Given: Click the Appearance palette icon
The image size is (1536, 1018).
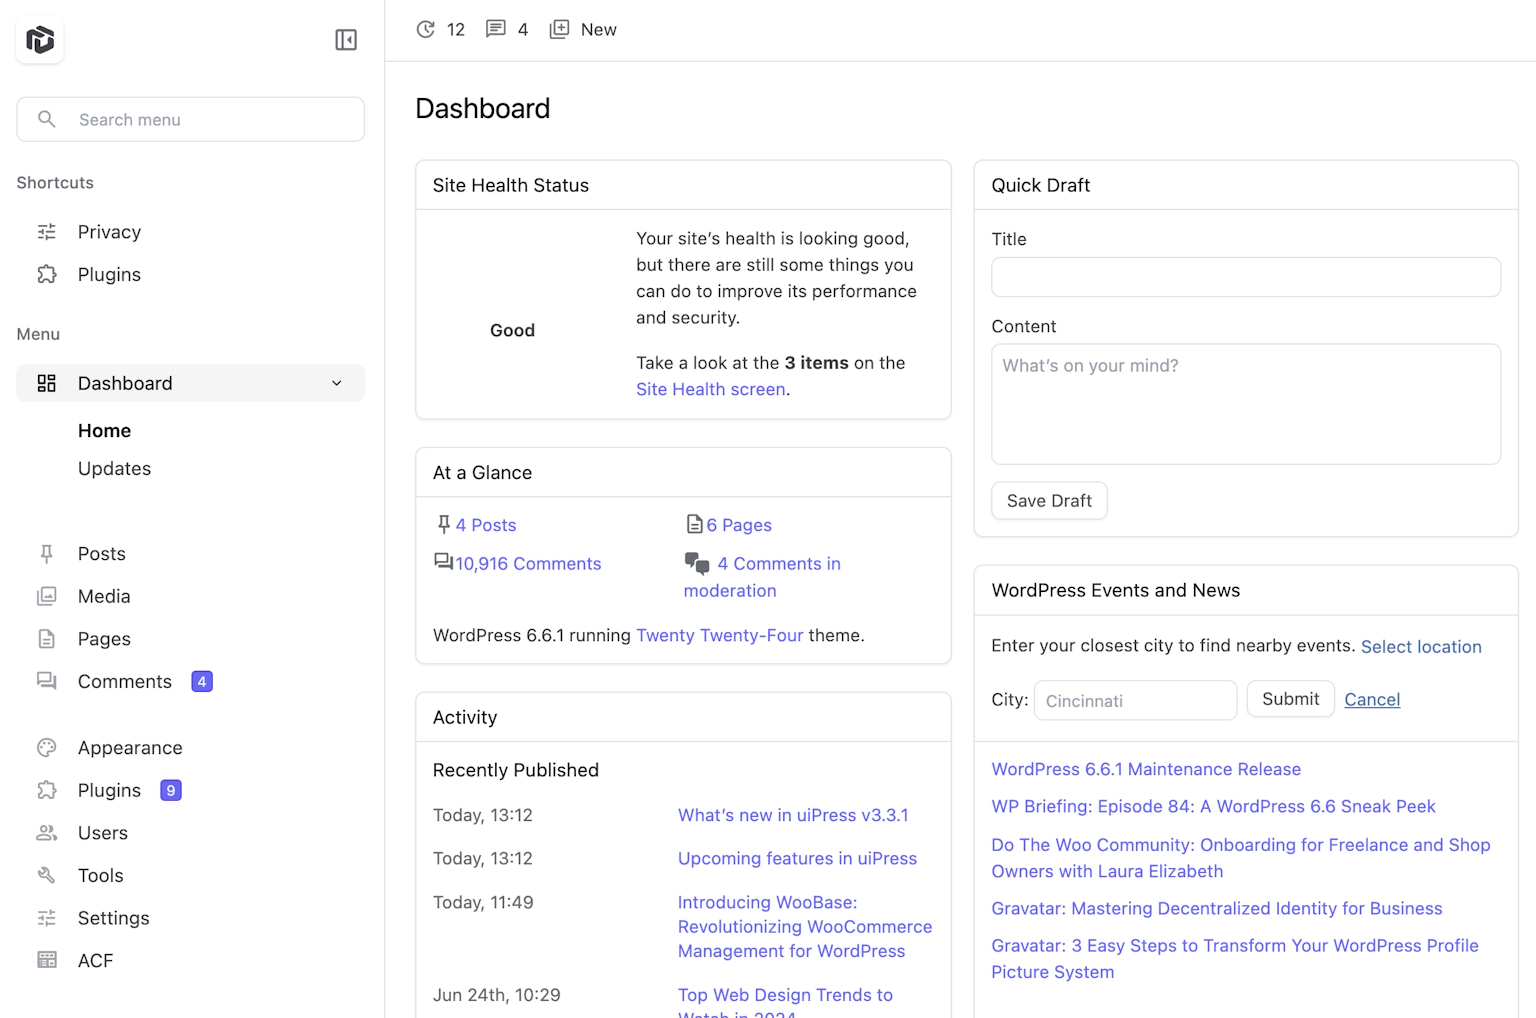Looking at the screenshot, I should click(47, 748).
